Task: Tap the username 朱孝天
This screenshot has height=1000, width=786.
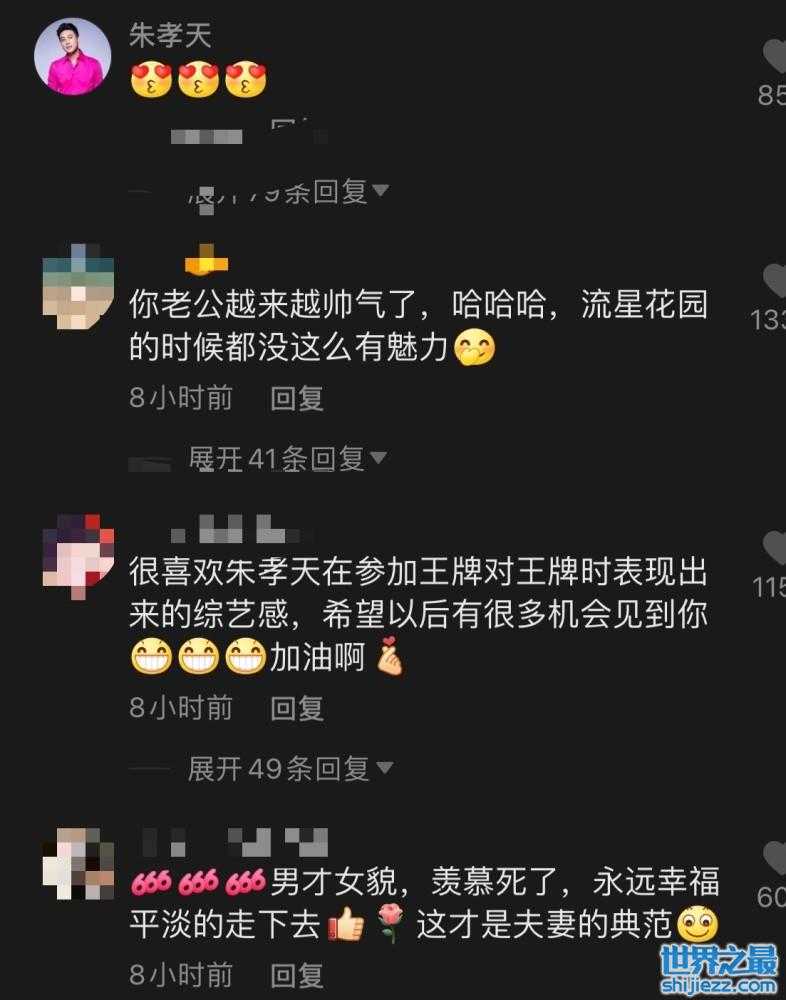Action: click(x=170, y=34)
